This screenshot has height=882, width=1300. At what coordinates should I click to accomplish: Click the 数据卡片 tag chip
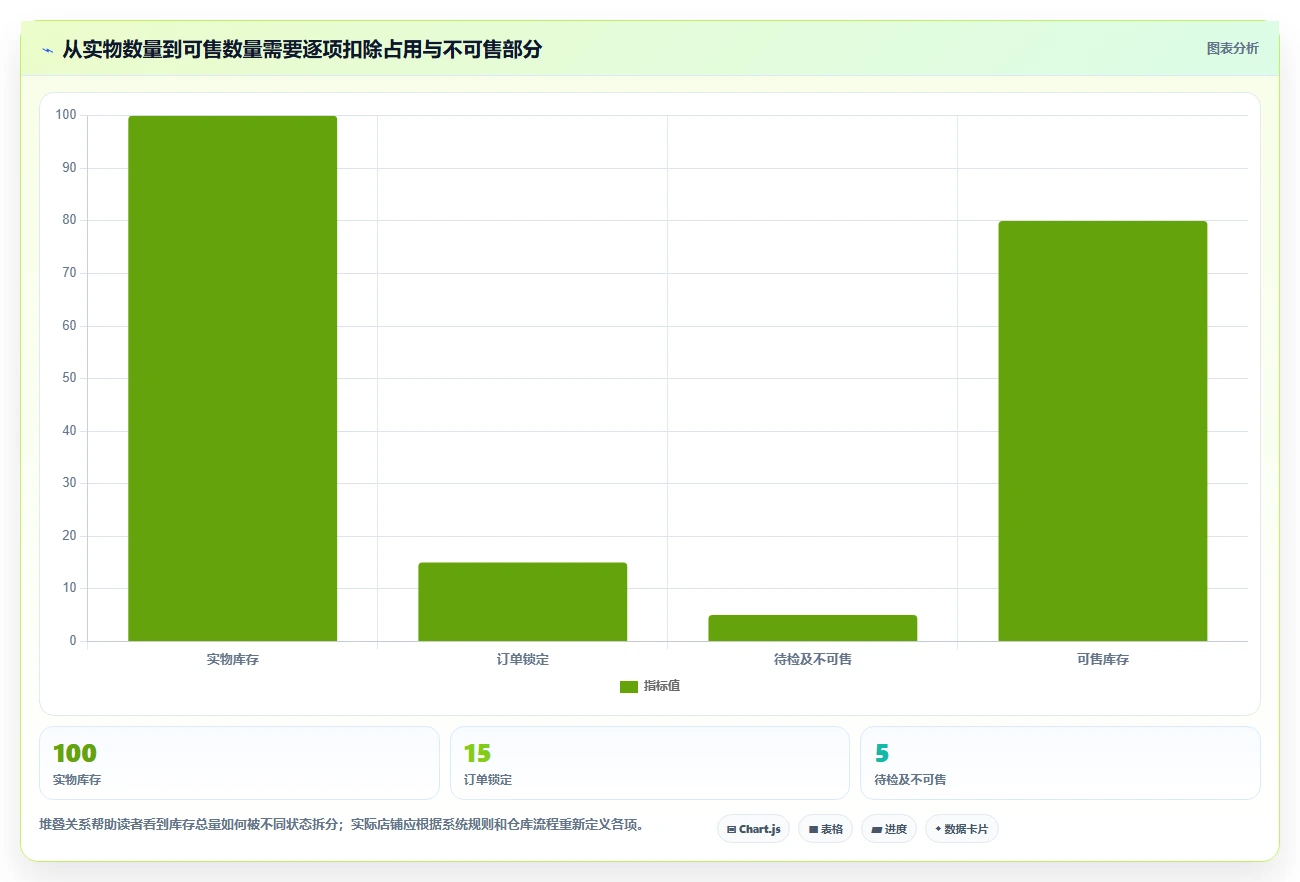962,829
